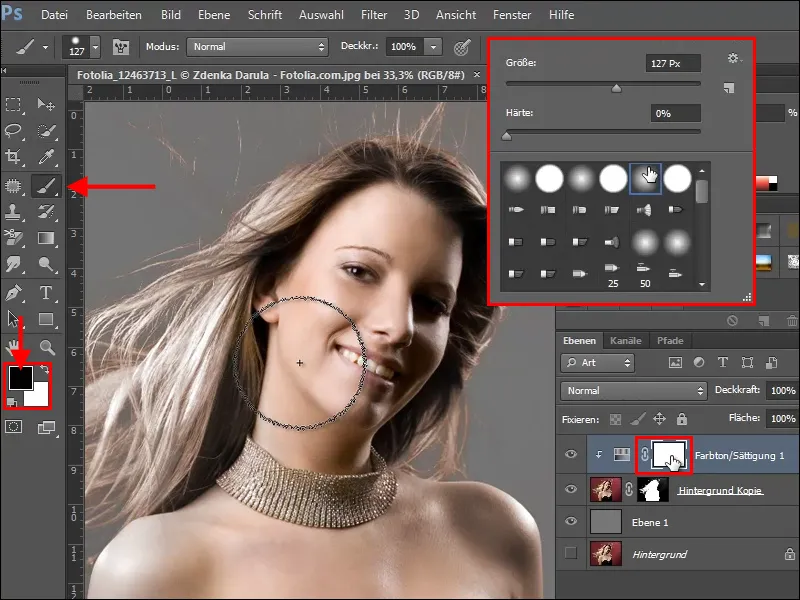Change the screen mode
This screenshot has height=600, width=800.
[47, 428]
